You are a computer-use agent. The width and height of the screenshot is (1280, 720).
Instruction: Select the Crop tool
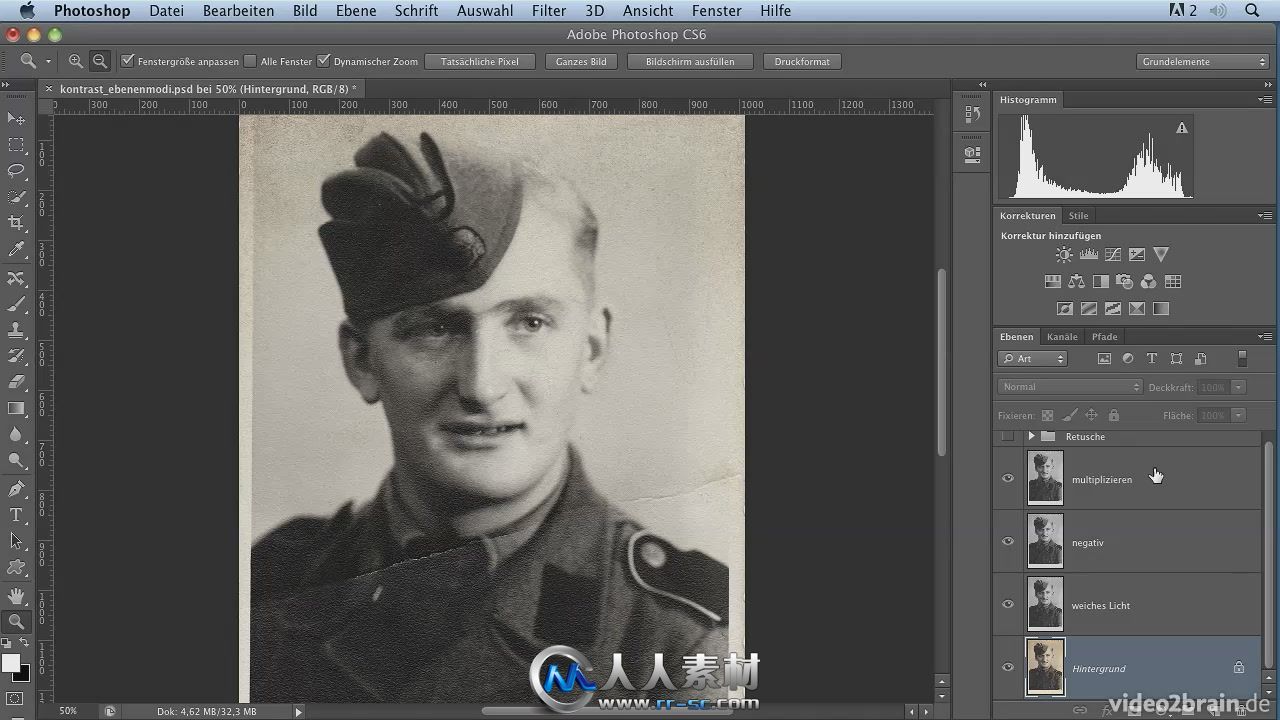click(x=16, y=223)
